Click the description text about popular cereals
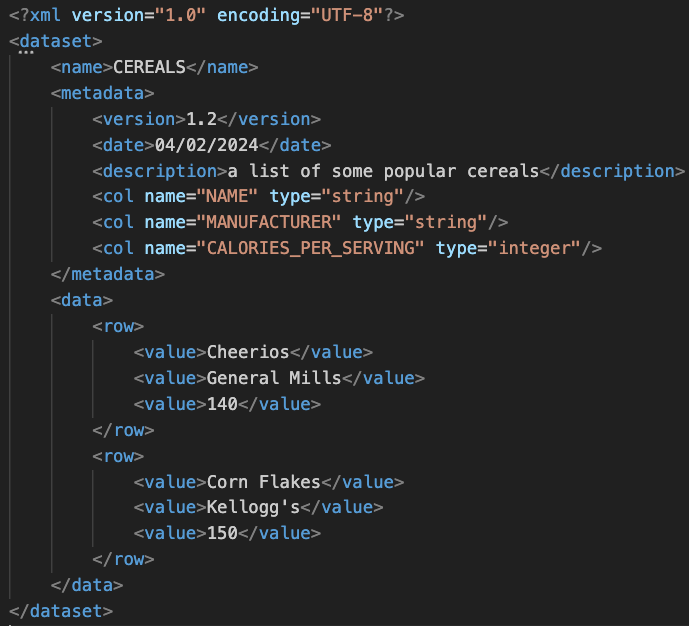Screen dimensions: 690x626 pyautogui.click(x=383, y=170)
